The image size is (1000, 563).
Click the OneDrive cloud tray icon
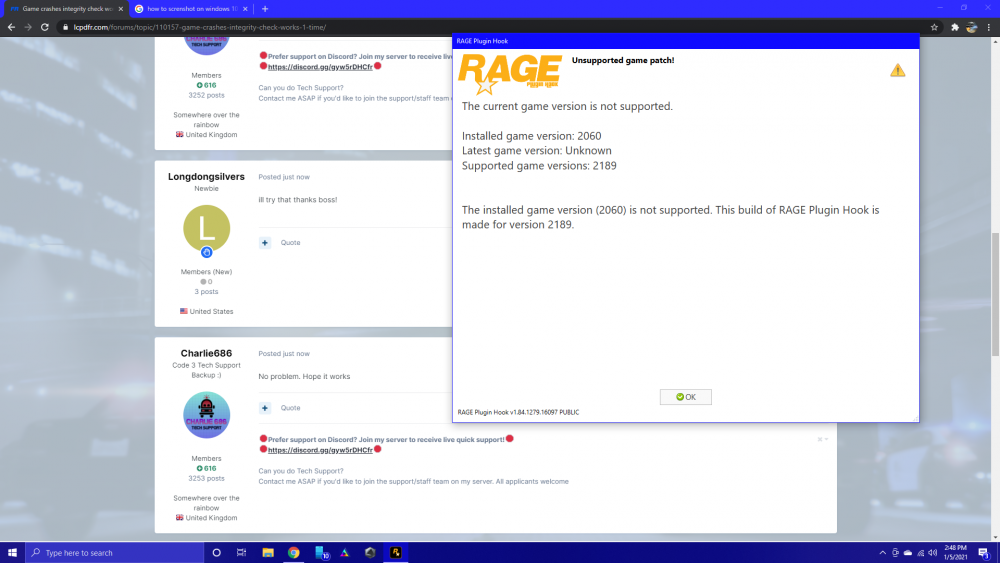coord(908,553)
